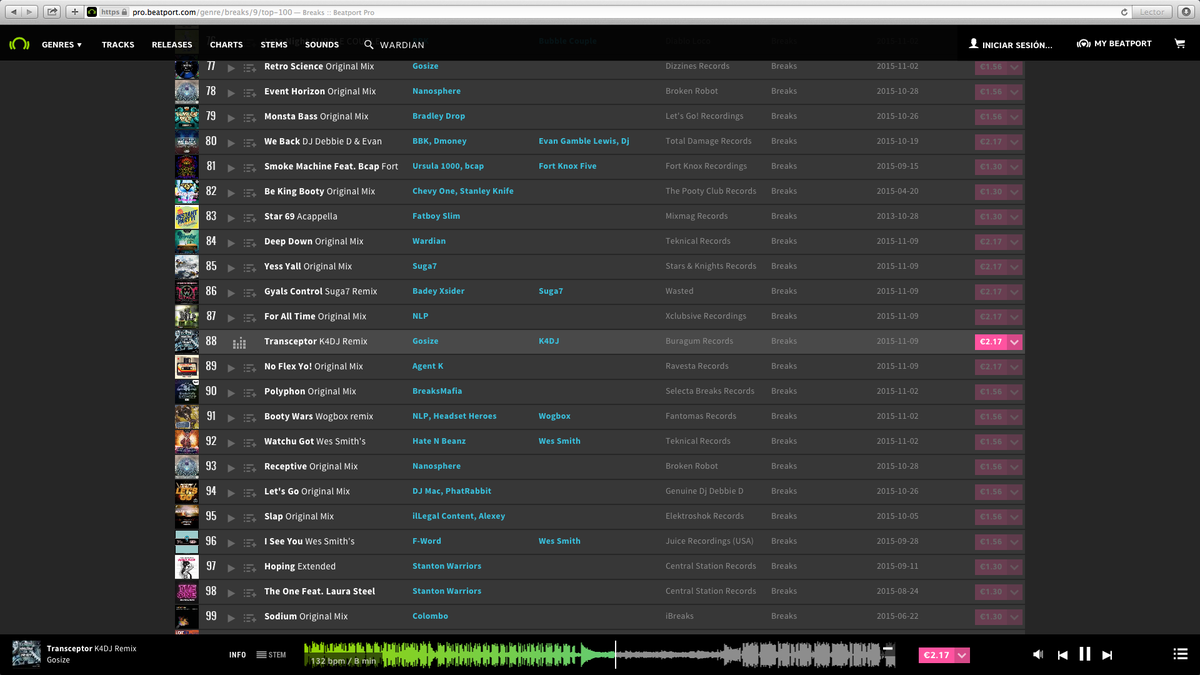Skip to the next track
The width and height of the screenshot is (1200, 675).
[1107, 655]
